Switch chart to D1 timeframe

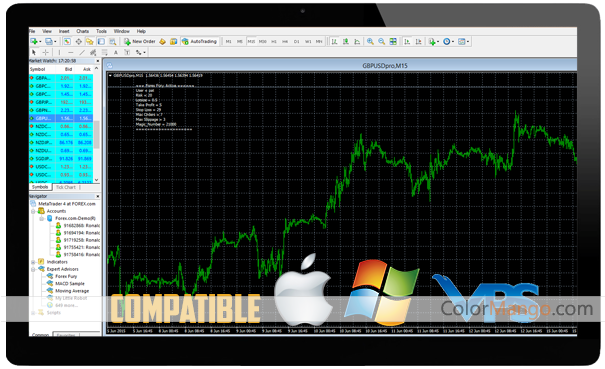pyautogui.click(x=297, y=41)
